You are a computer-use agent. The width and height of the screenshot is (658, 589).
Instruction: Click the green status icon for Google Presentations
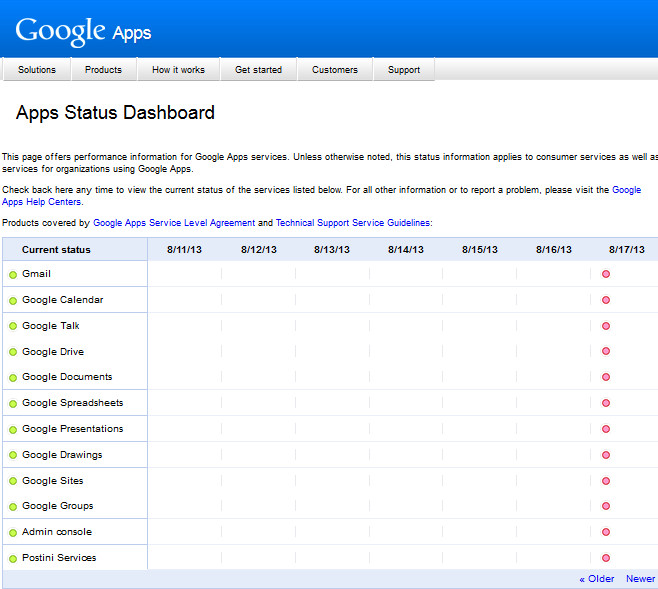pos(13,430)
